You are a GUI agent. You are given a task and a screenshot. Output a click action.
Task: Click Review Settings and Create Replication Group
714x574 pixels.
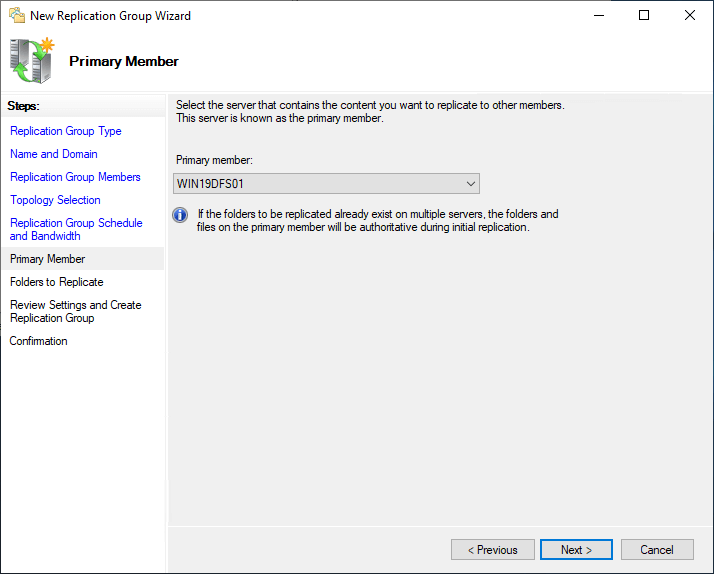tap(76, 311)
